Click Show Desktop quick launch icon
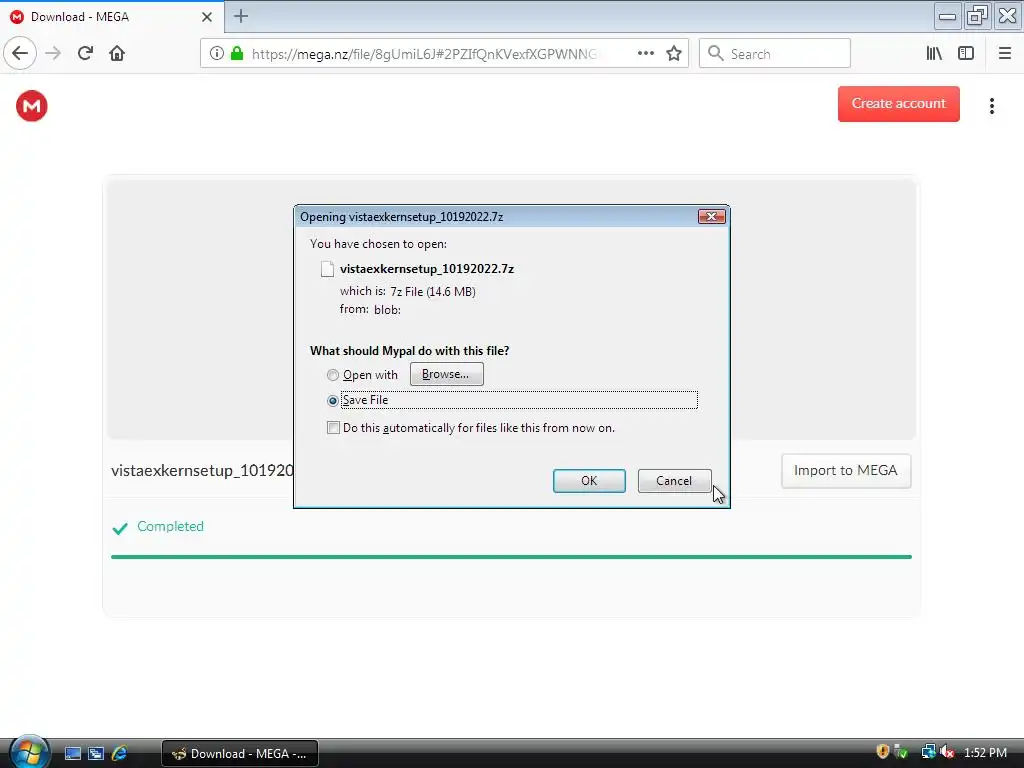The width and height of the screenshot is (1024, 768). click(x=72, y=754)
